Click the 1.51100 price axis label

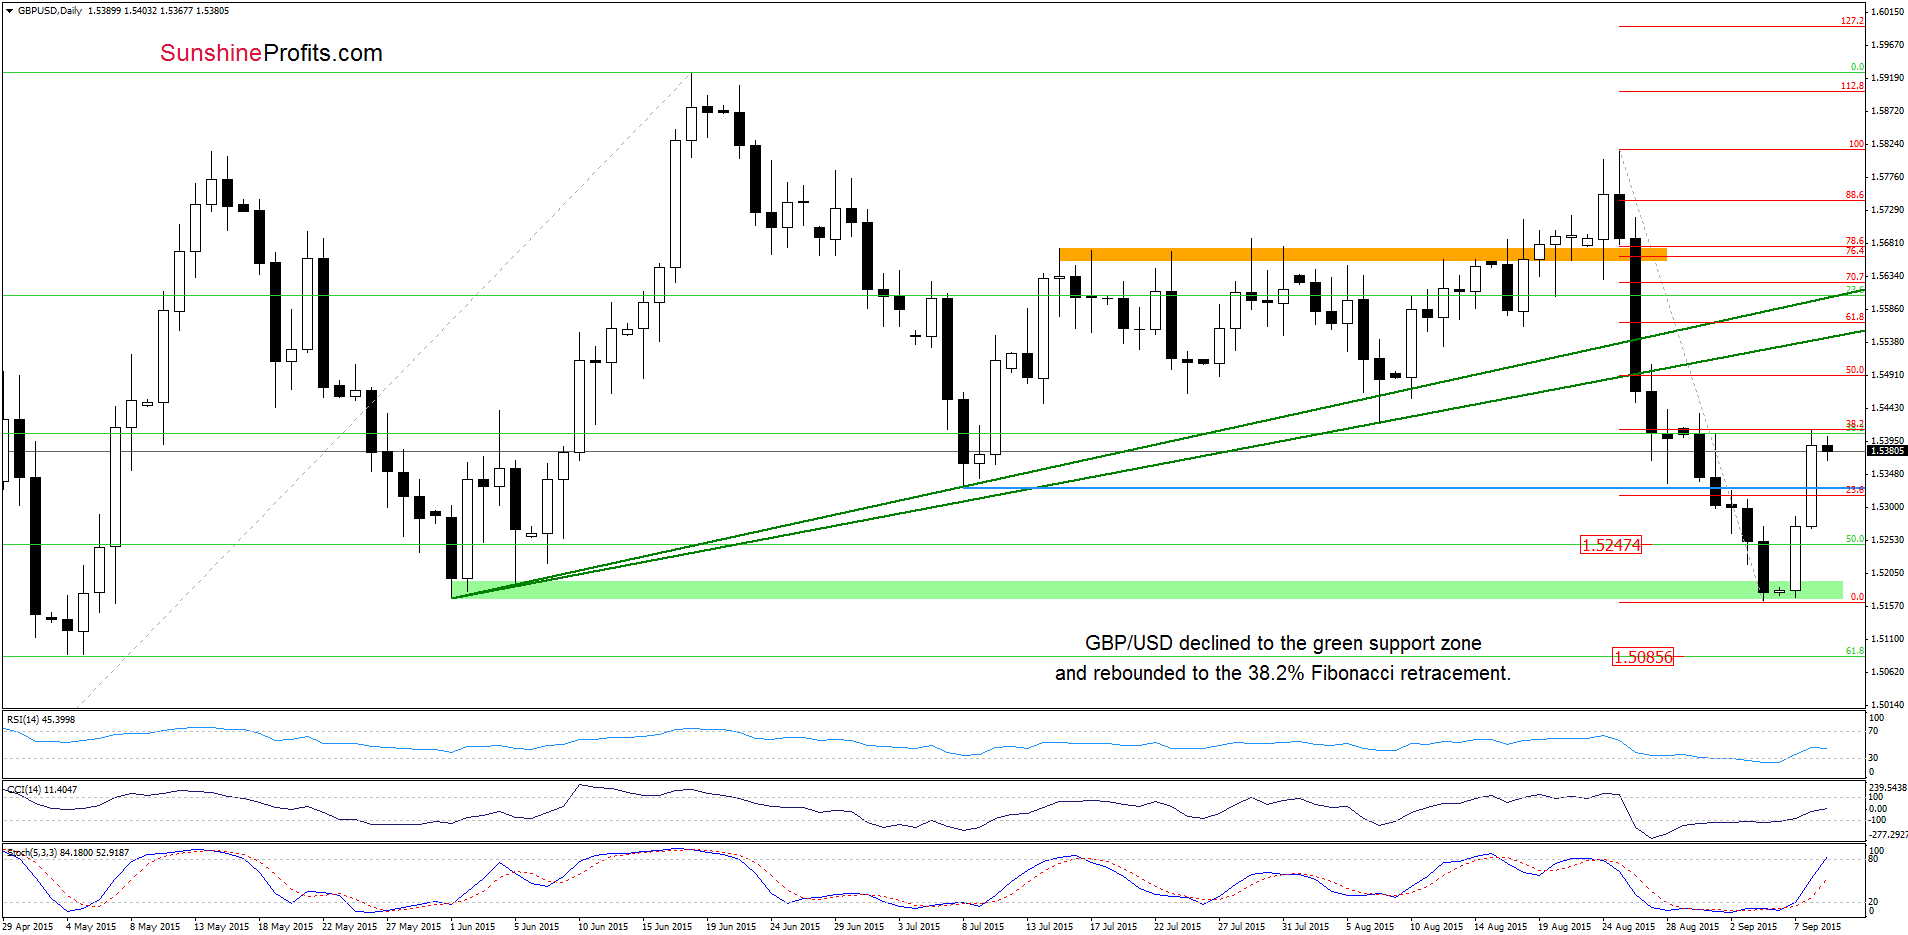coord(1887,639)
